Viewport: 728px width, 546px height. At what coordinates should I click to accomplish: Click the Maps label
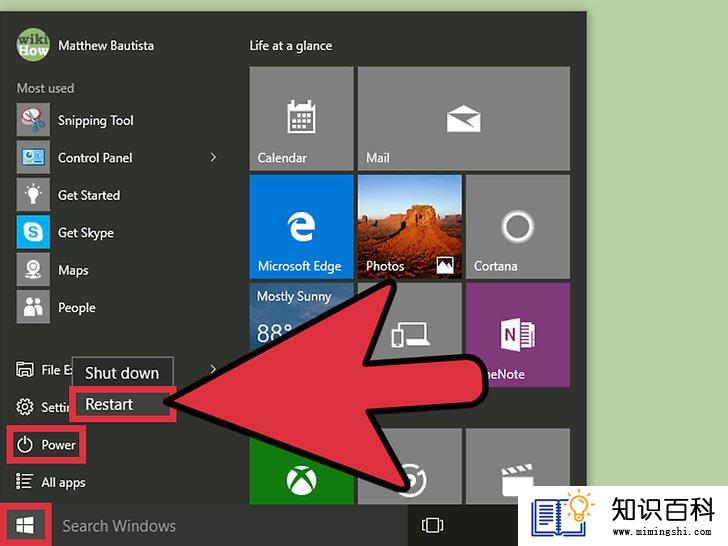point(73,271)
